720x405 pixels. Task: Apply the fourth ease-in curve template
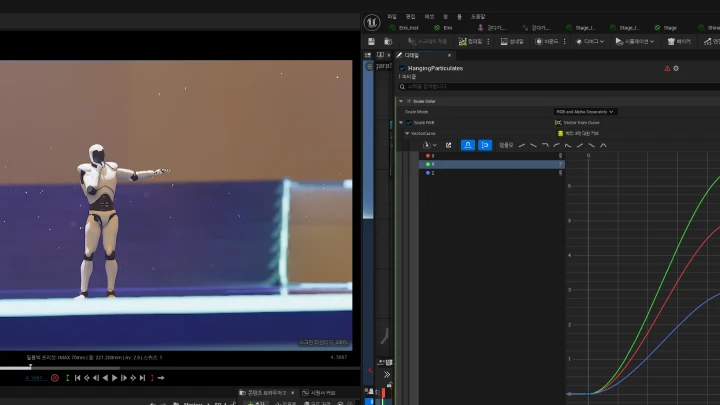[x=557, y=145]
